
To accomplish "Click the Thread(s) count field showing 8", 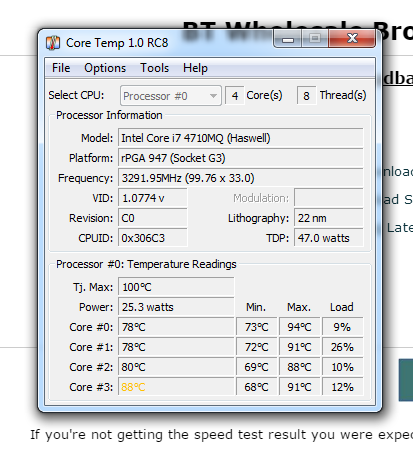I will point(306,96).
